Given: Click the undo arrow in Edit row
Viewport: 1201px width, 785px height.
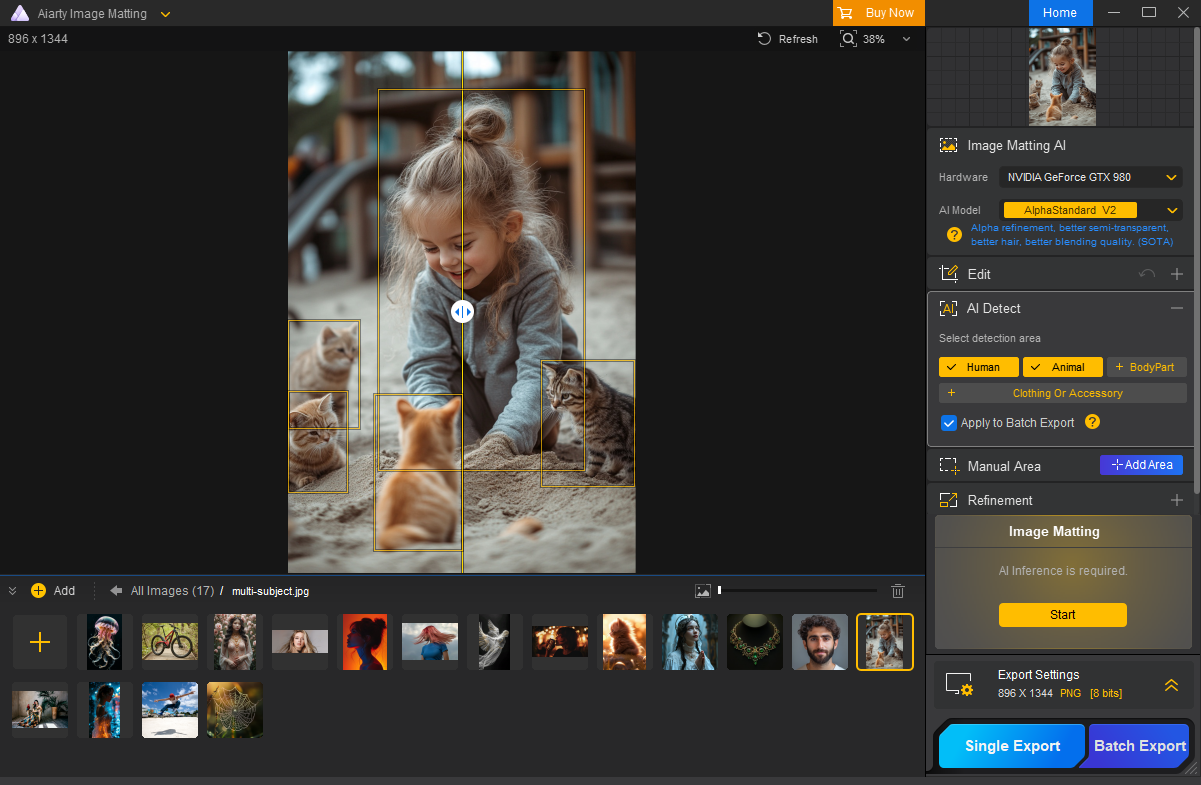Looking at the screenshot, I should pyautogui.click(x=1147, y=274).
